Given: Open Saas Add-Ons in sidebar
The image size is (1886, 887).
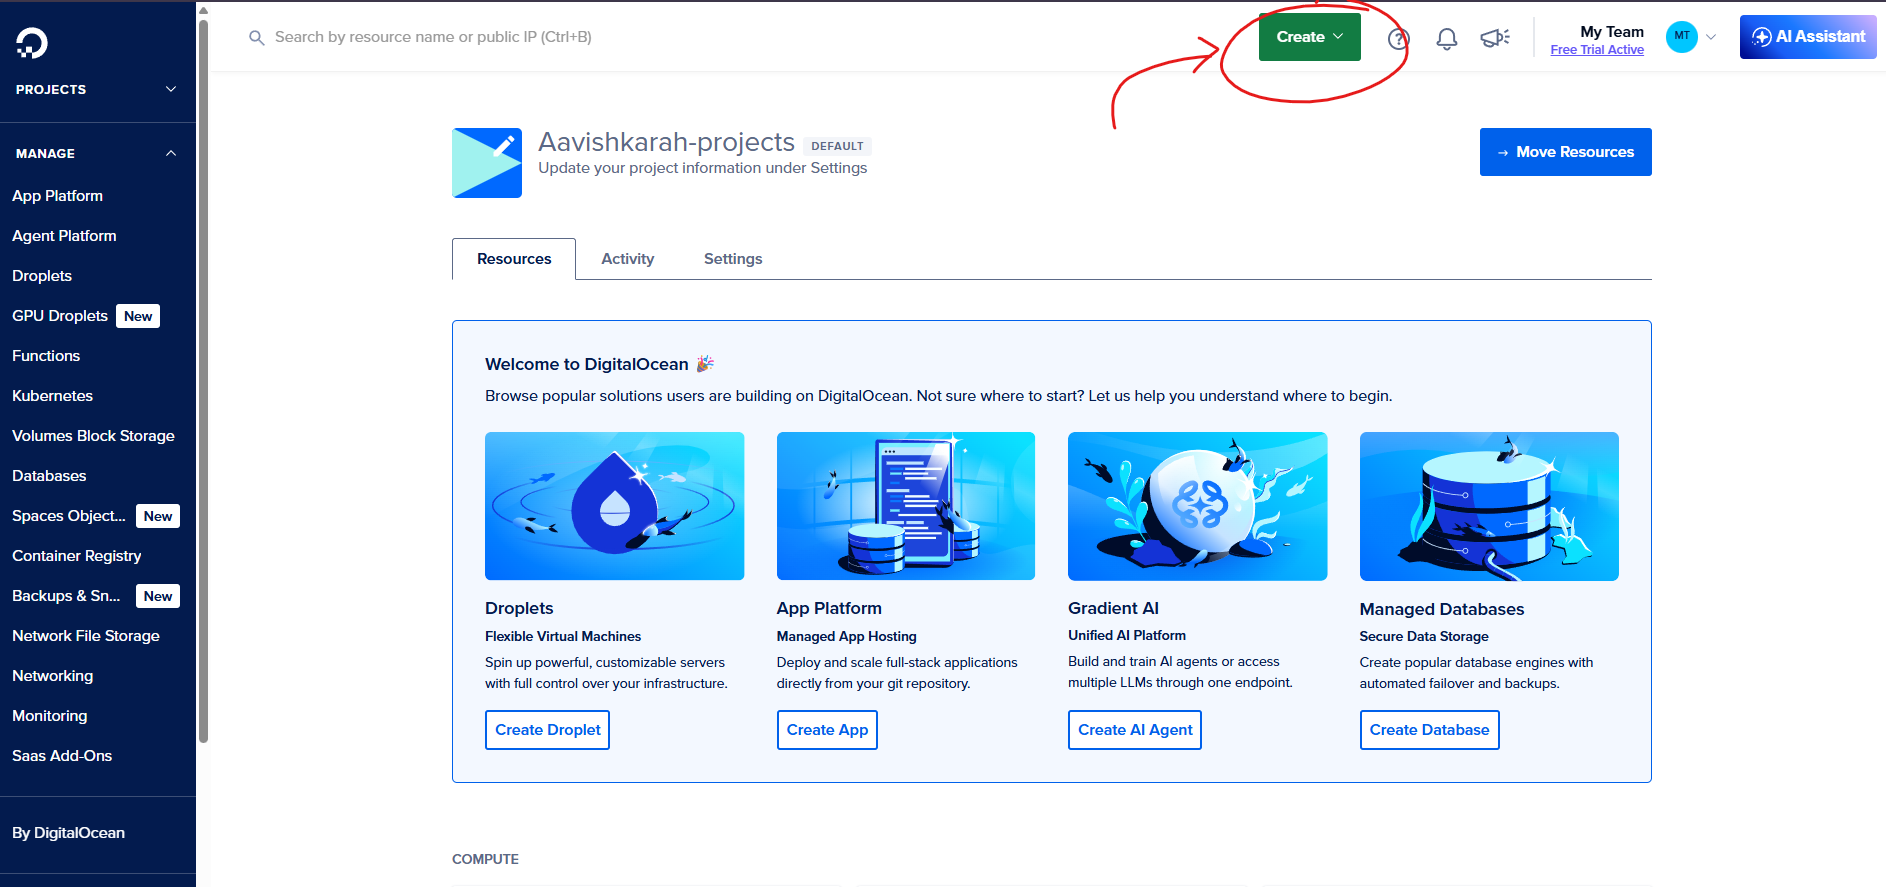Looking at the screenshot, I should 62,756.
